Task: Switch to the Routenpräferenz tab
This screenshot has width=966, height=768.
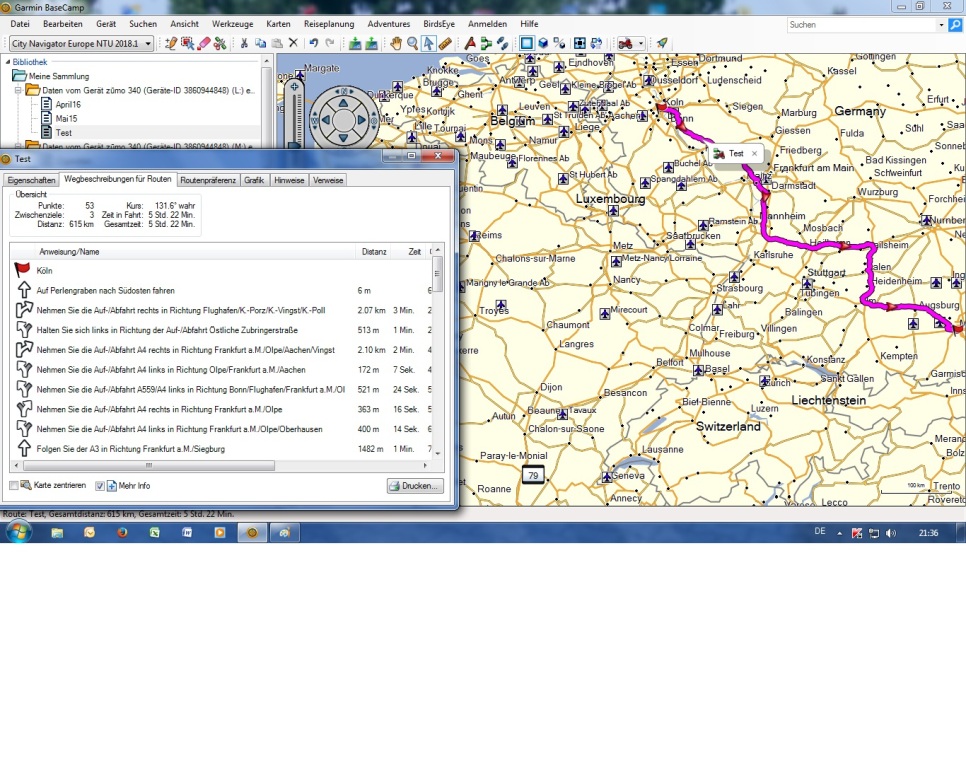Action: (x=208, y=180)
